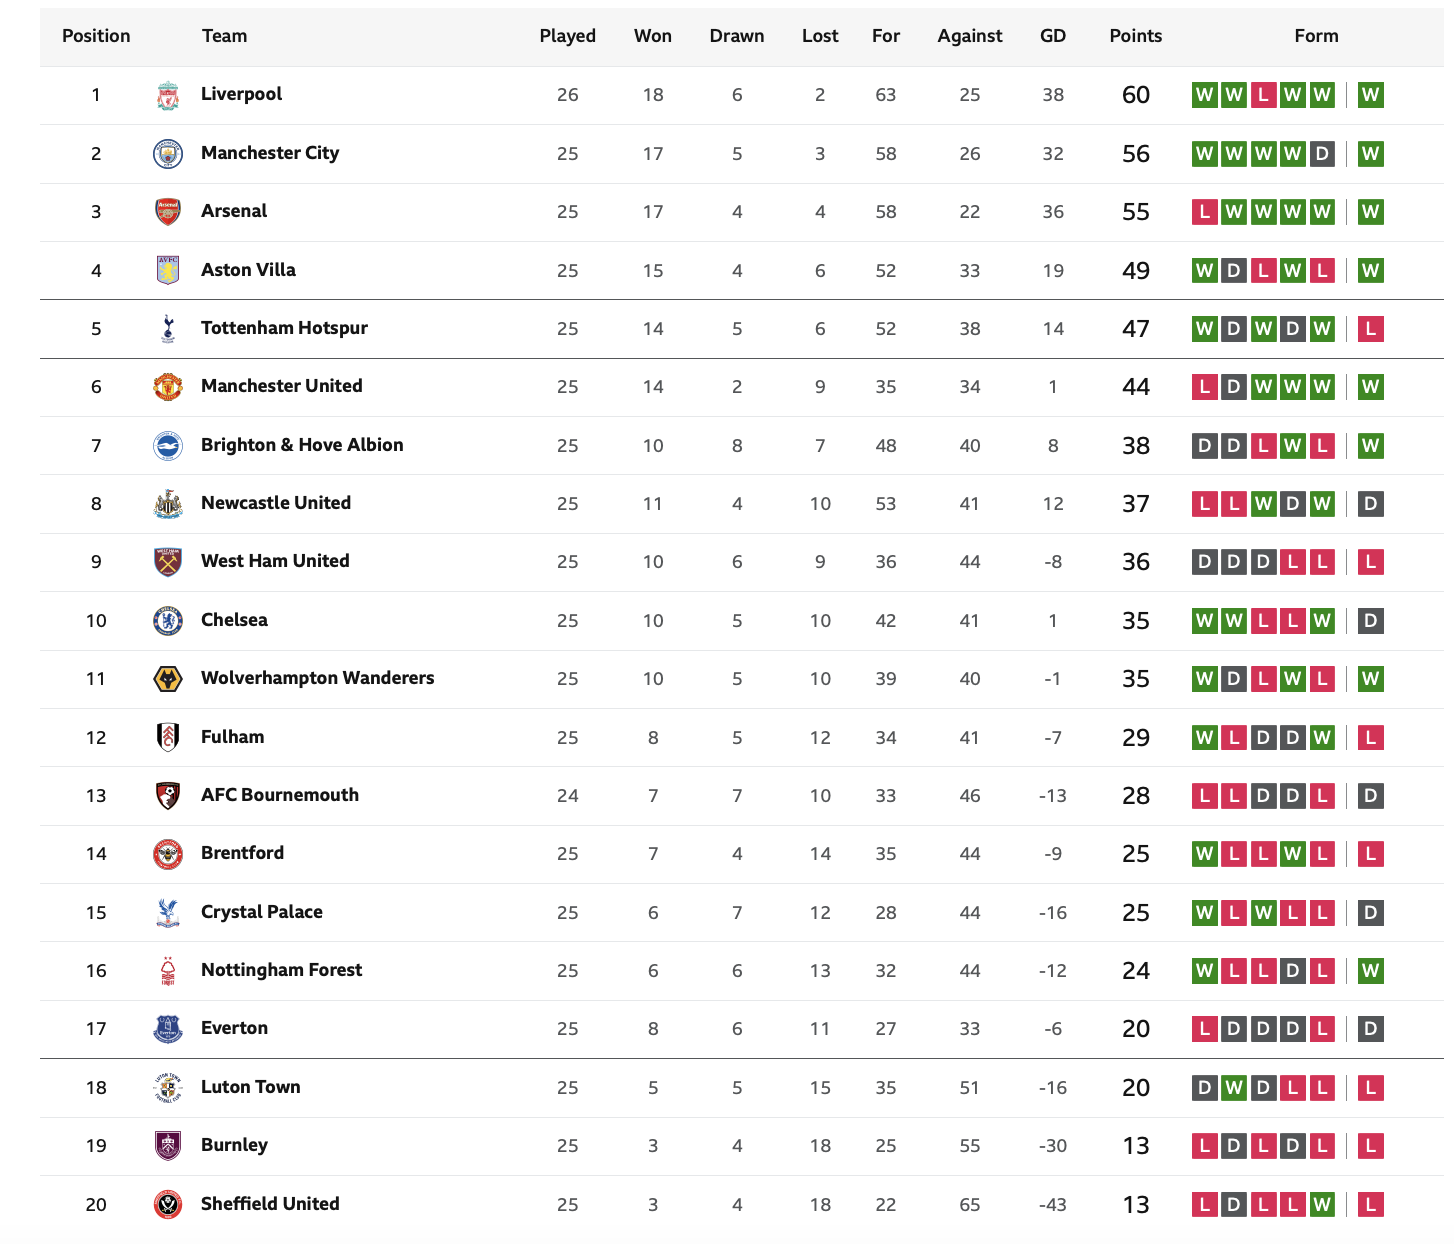
Task: Click the Brighton & Hove Albion badge
Action: [x=168, y=446]
